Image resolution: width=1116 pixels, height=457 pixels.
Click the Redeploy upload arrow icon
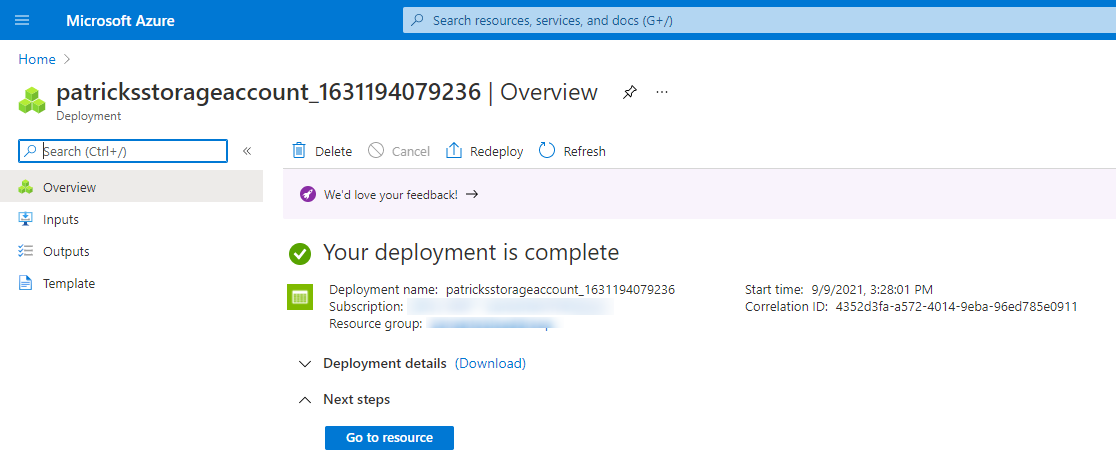[x=453, y=151]
